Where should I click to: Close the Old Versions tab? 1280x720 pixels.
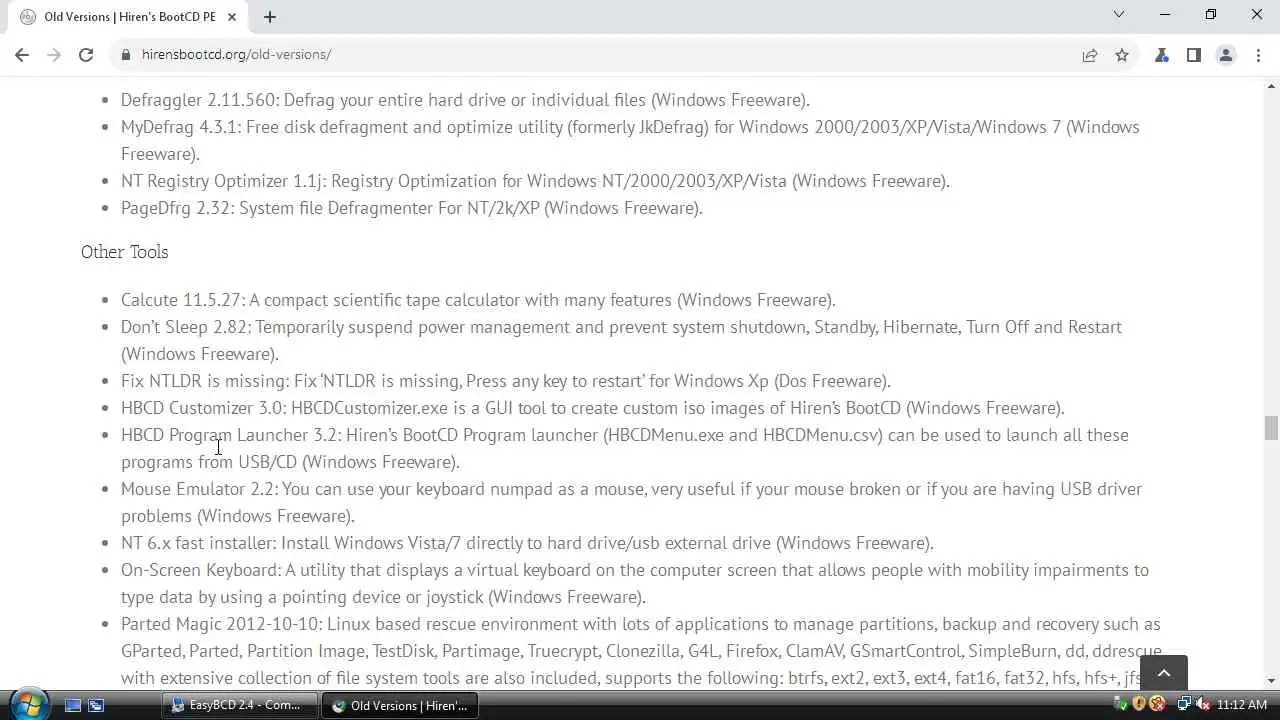(233, 16)
